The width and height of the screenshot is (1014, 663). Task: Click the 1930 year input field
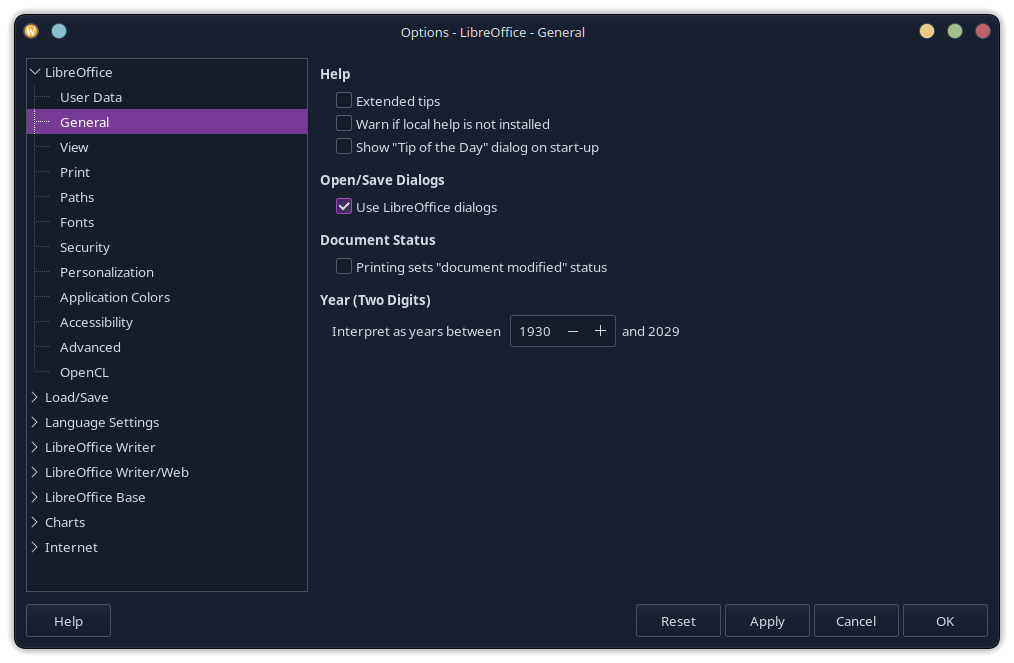pos(535,331)
